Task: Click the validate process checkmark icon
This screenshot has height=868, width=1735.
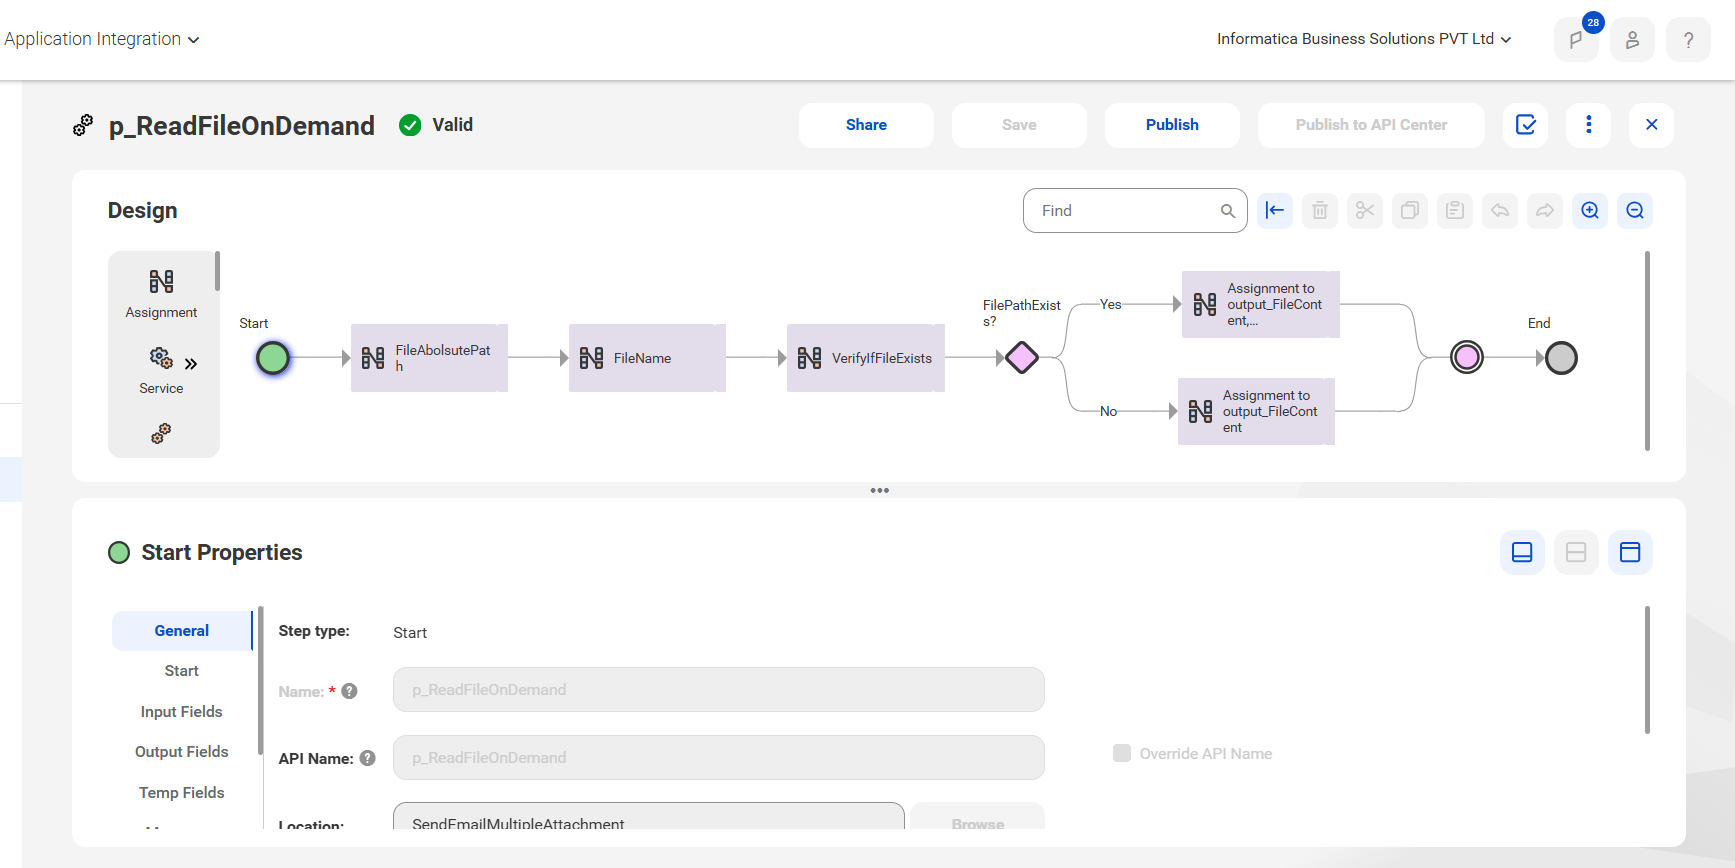Action: 1526,125
